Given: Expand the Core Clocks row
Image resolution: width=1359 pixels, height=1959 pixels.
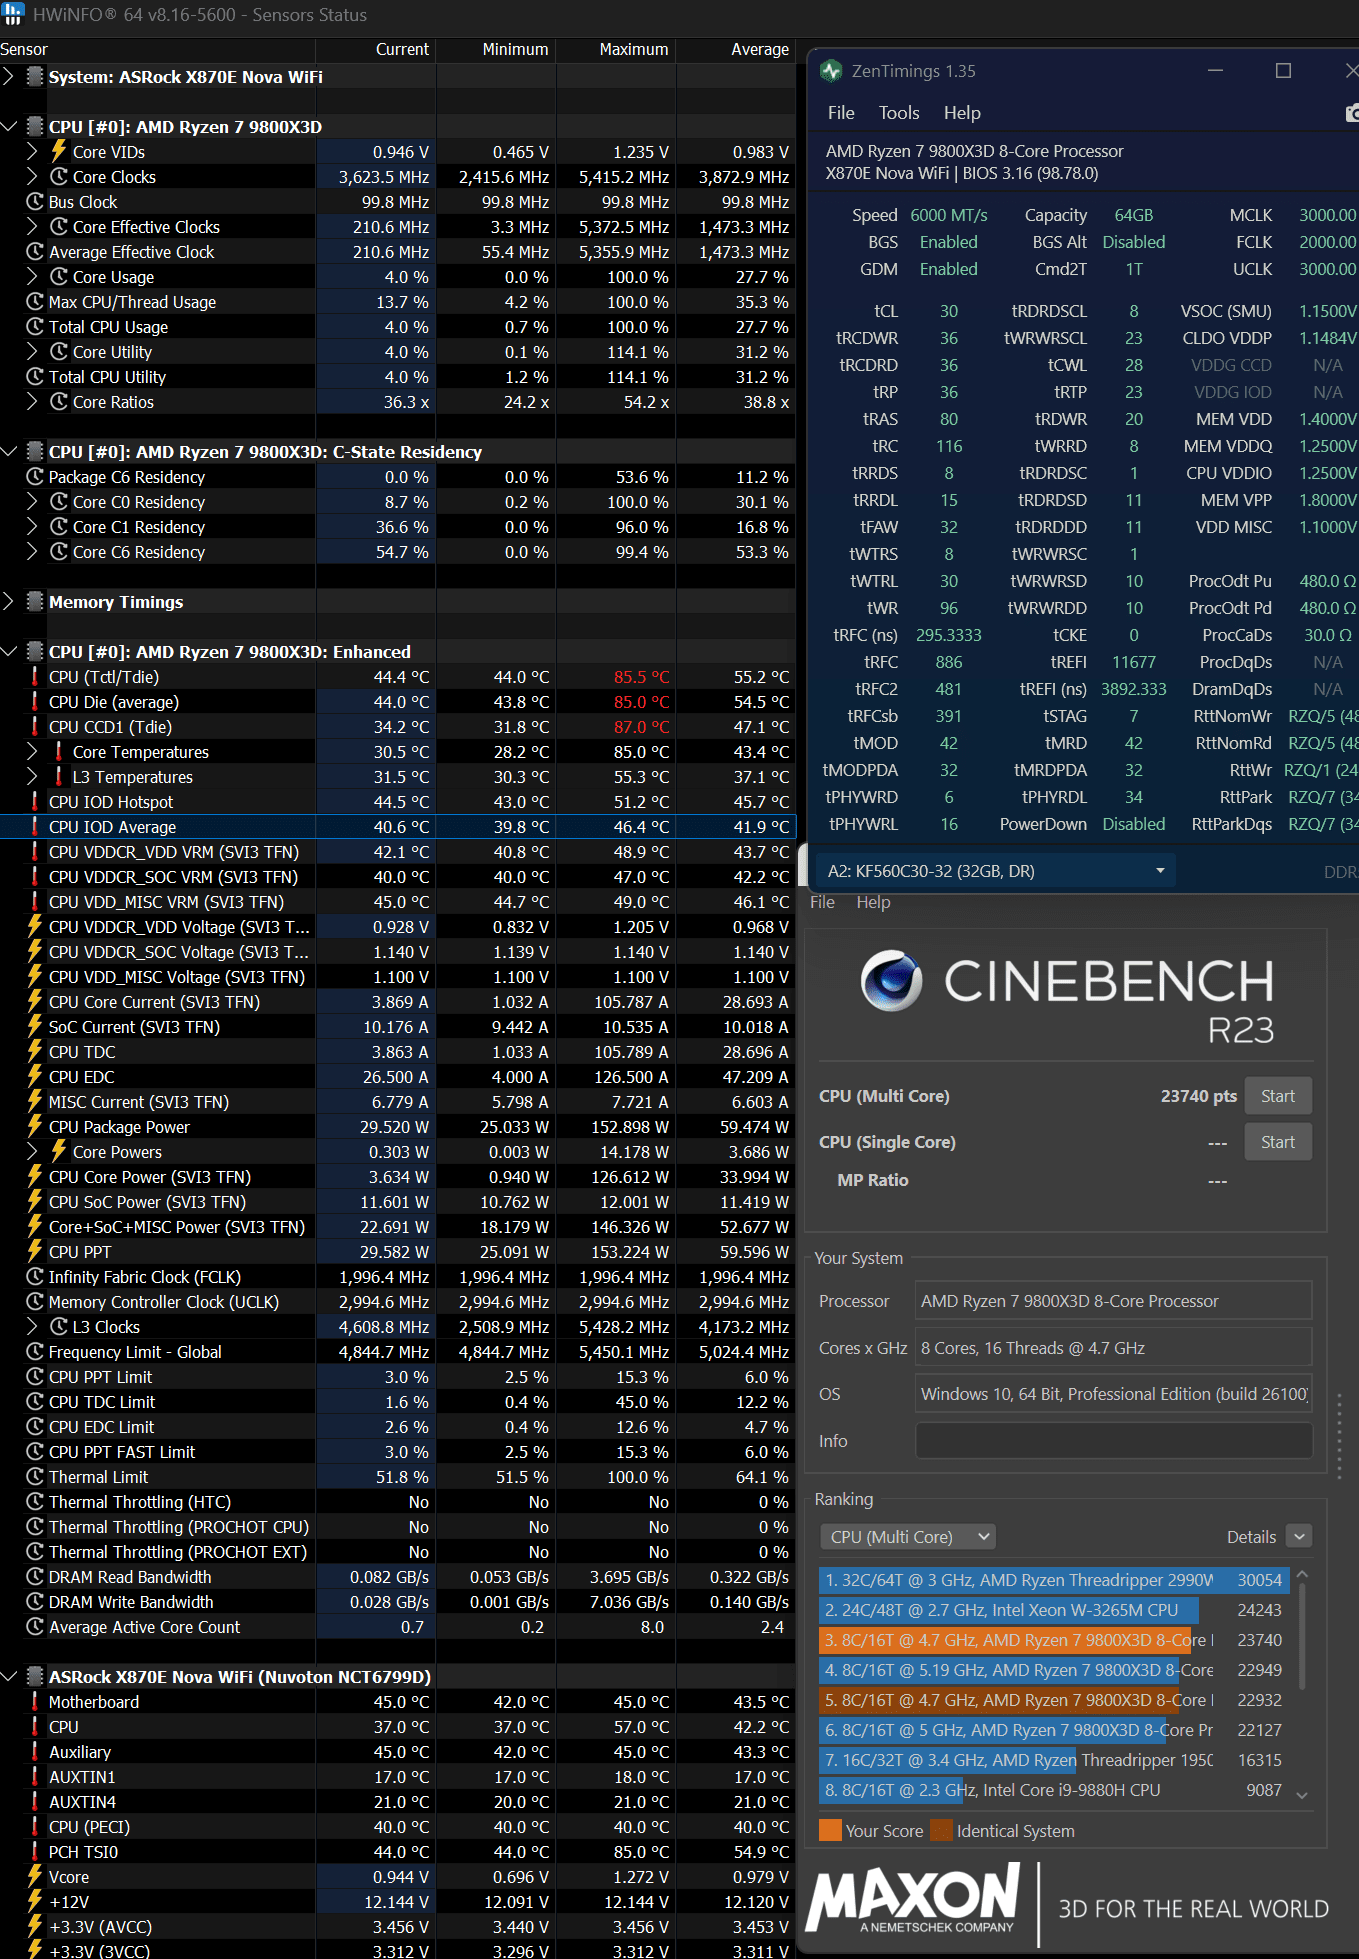Looking at the screenshot, I should click(32, 176).
